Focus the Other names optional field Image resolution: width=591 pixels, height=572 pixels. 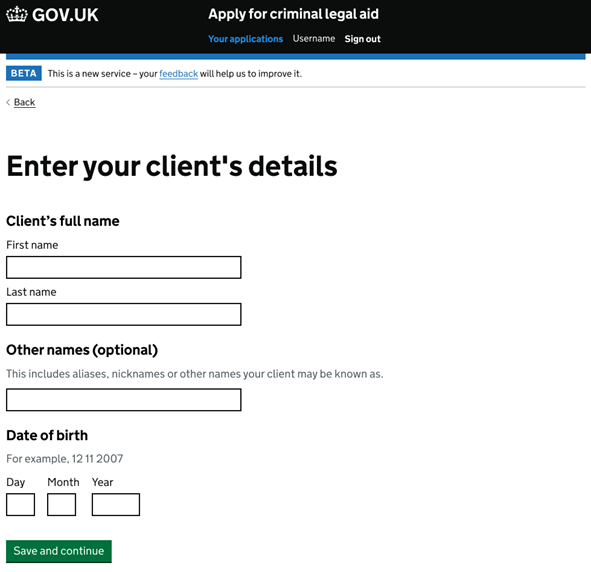point(124,400)
